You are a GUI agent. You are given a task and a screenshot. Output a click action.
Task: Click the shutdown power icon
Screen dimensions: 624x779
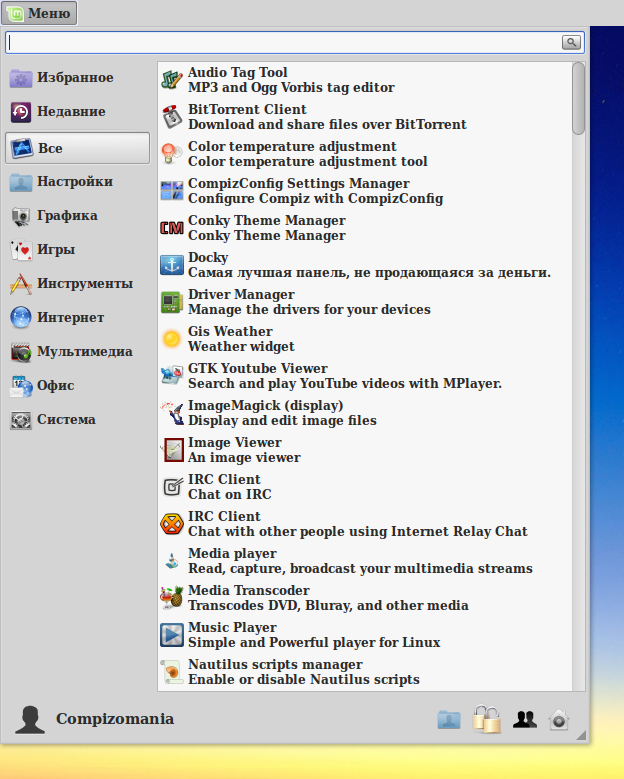pos(559,719)
